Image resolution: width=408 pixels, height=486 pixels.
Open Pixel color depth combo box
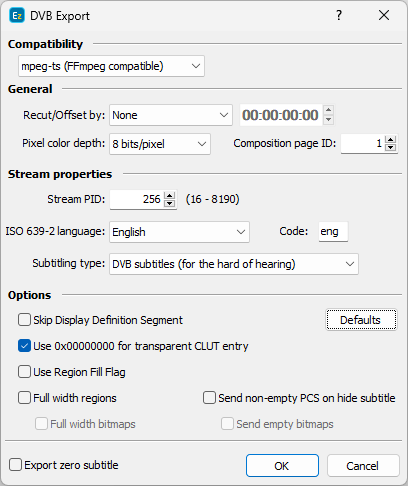click(x=160, y=144)
